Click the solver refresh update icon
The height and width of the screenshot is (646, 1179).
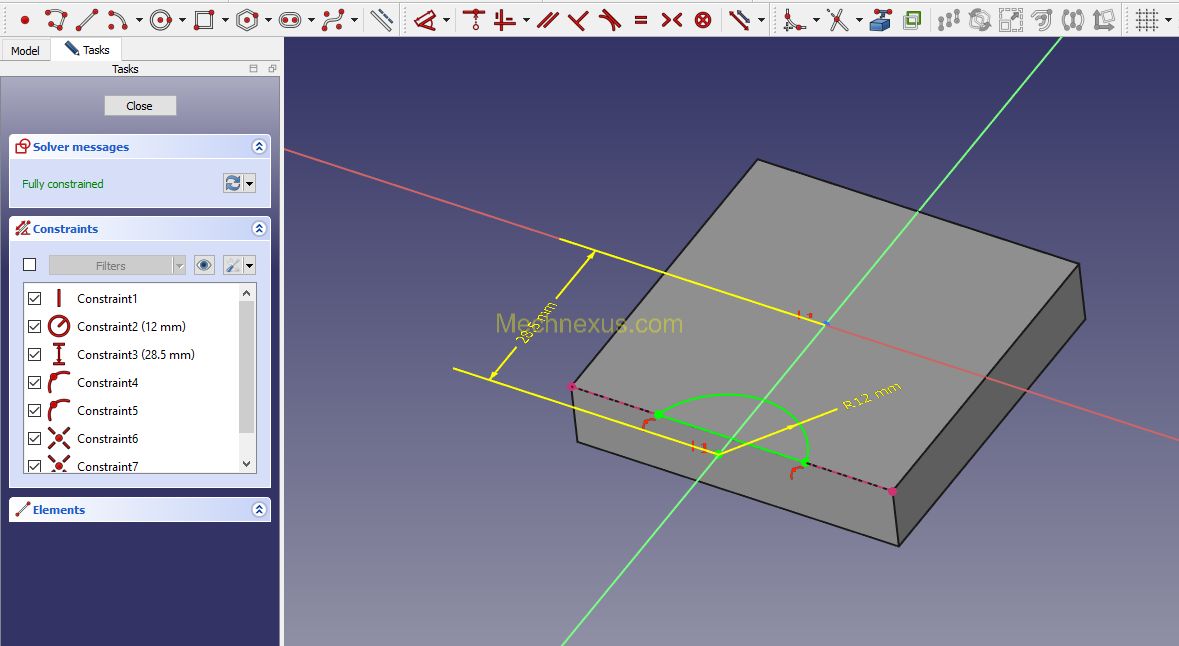point(233,183)
